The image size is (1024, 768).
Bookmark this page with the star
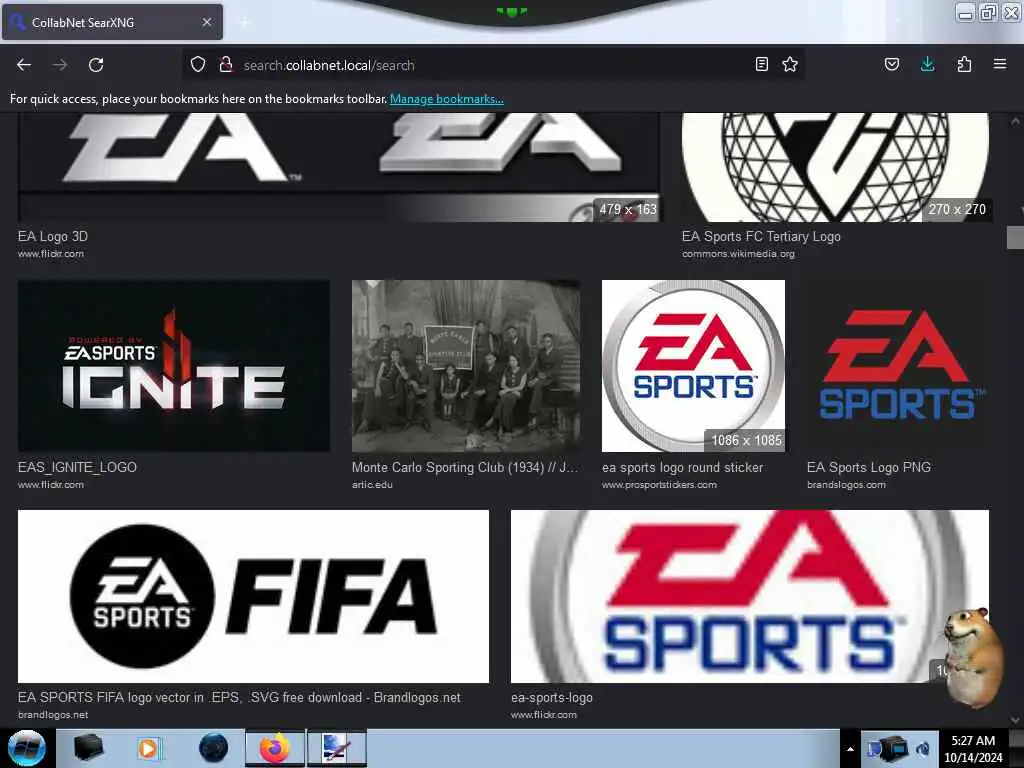(x=790, y=64)
